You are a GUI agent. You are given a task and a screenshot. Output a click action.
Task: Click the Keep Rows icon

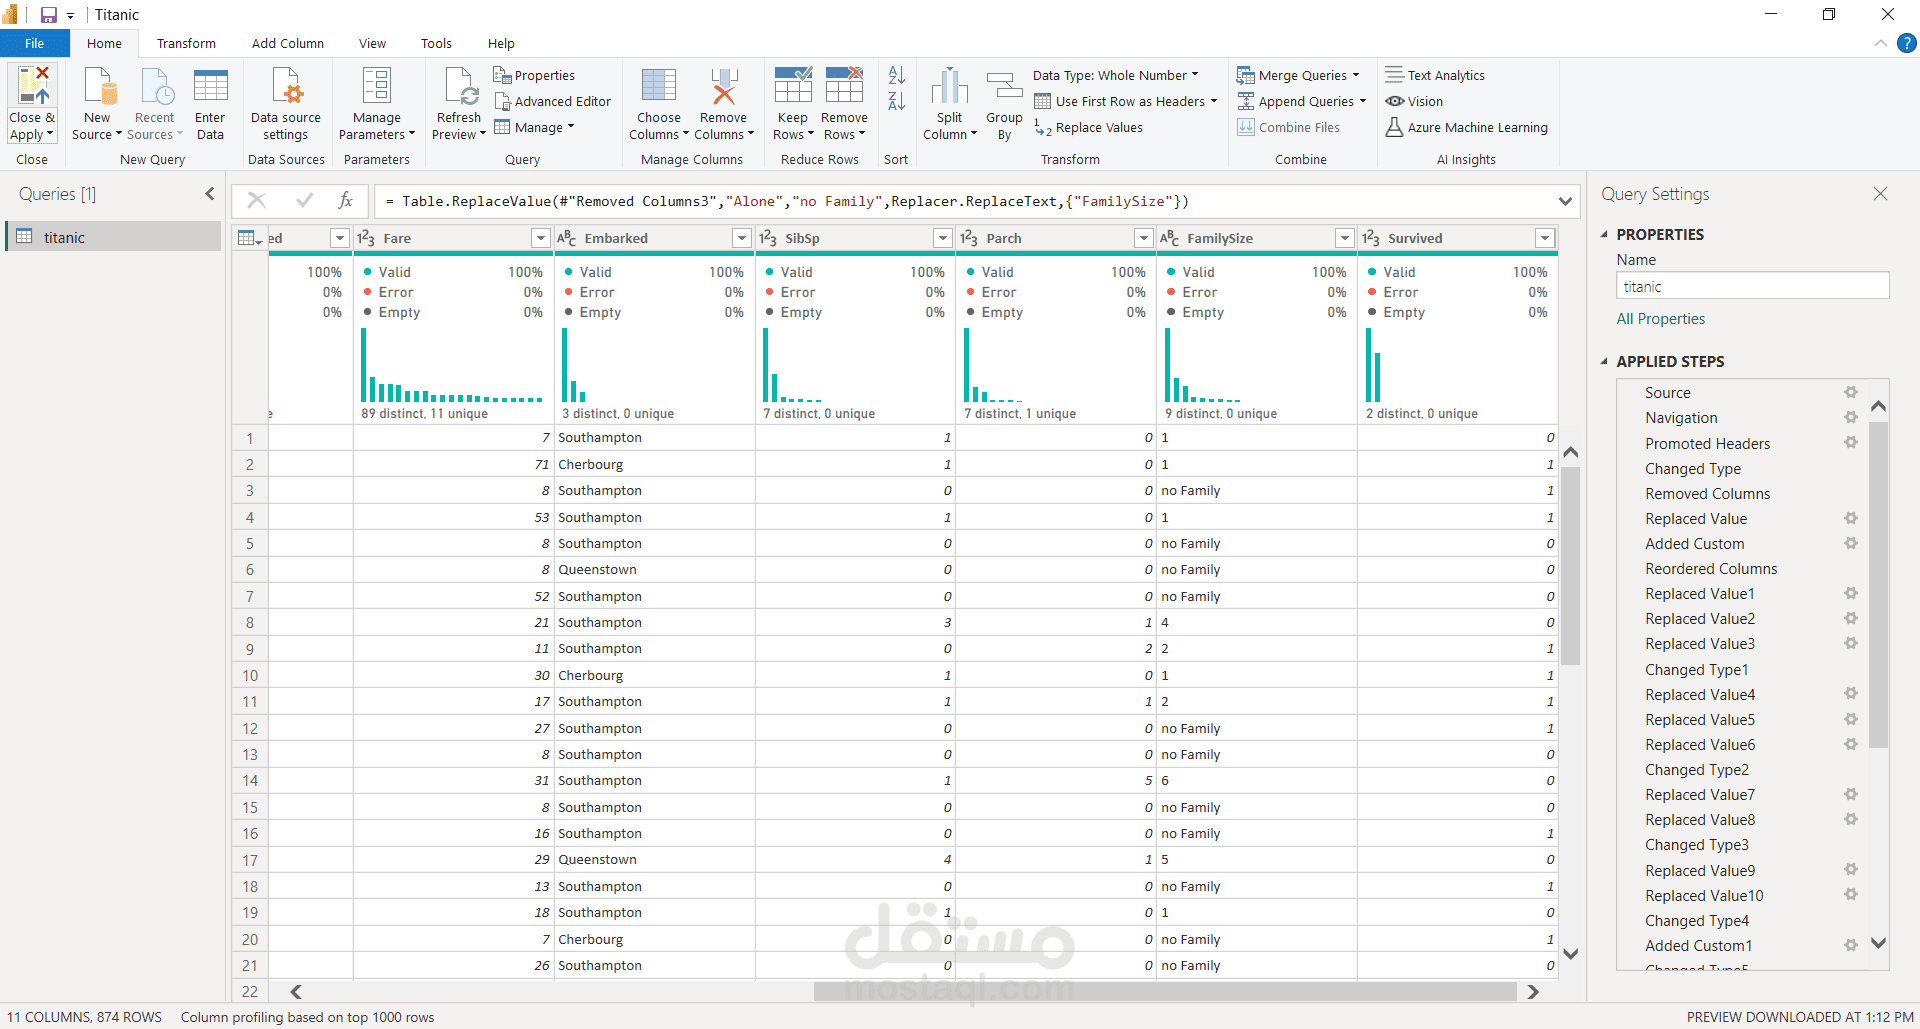click(793, 86)
